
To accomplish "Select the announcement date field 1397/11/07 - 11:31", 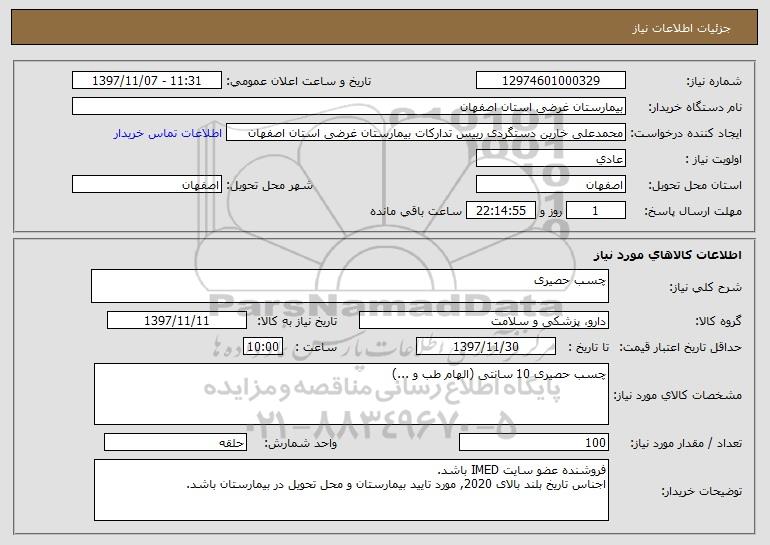I will click(x=147, y=81).
